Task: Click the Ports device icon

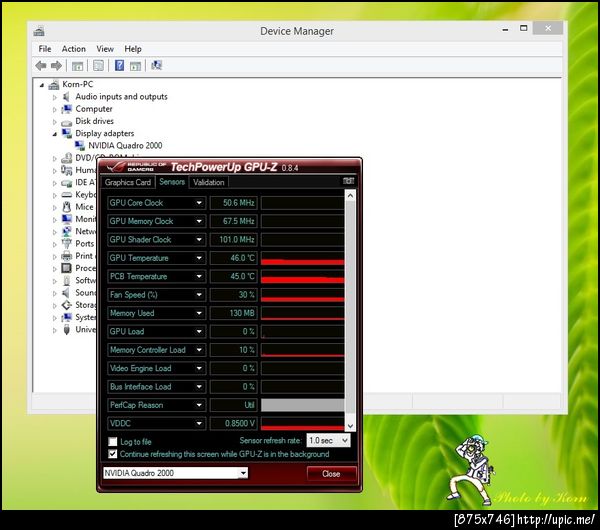Action: [67, 243]
